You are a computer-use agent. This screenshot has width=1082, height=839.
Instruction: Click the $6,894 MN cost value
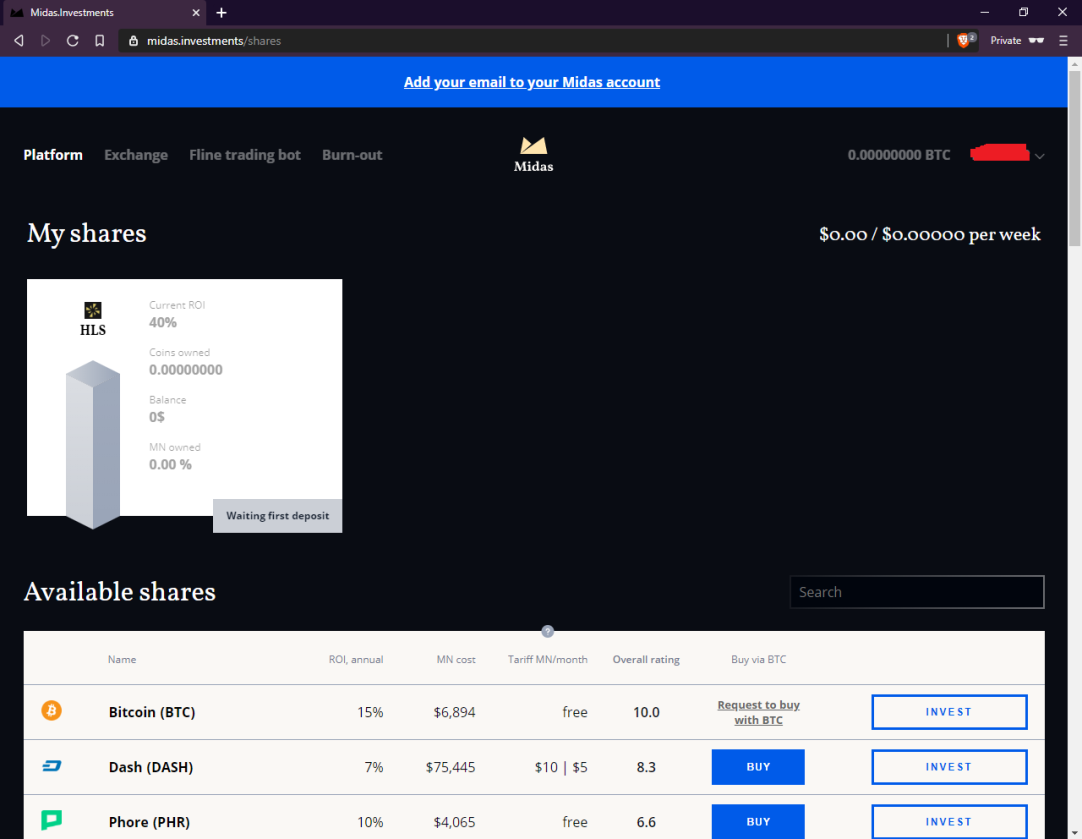[454, 712]
